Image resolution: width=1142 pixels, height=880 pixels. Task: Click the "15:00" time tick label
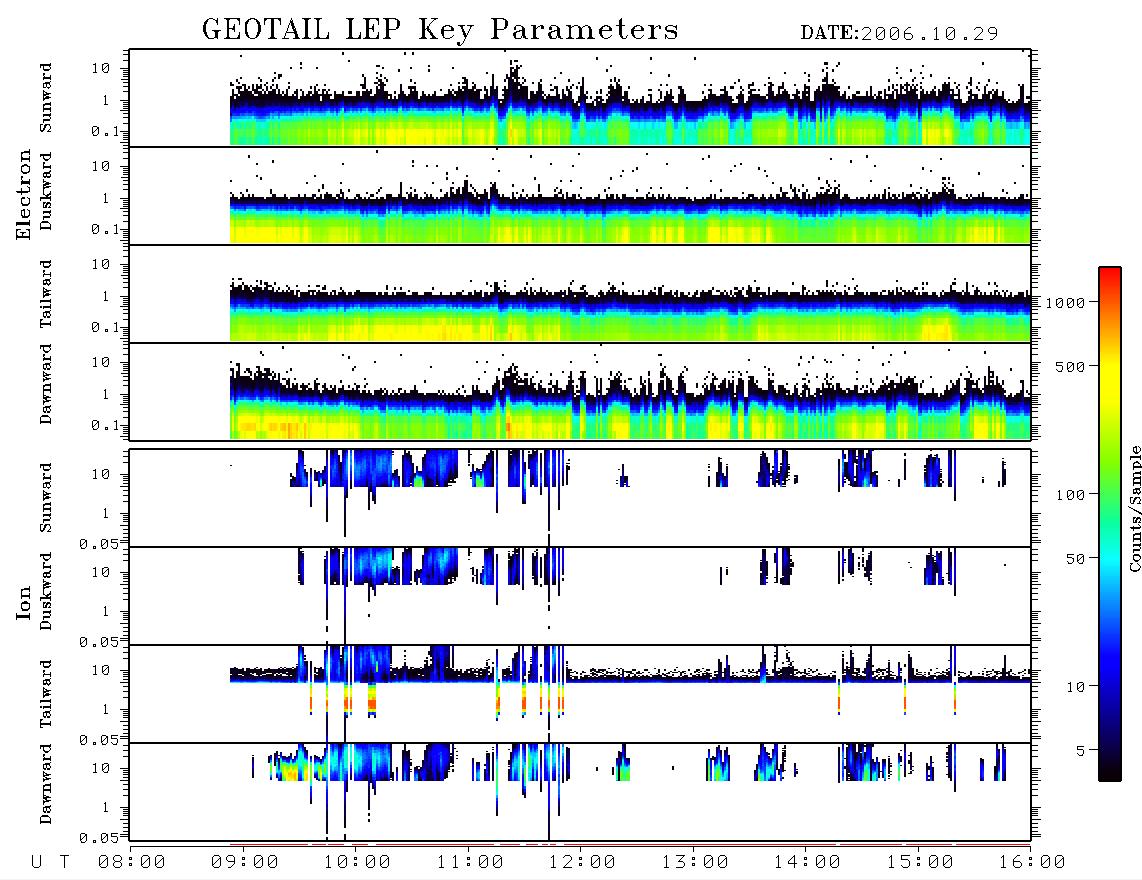920,863
